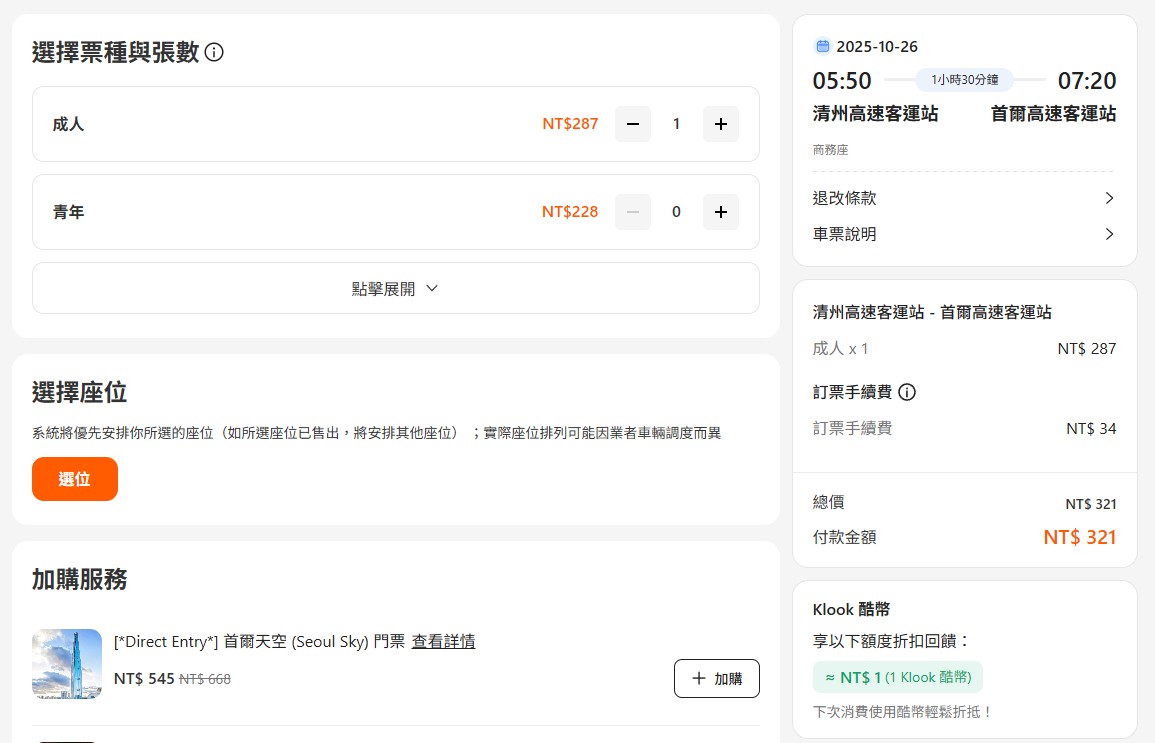
Task: Click the disabled minus button for 青年
Action: [632, 212]
